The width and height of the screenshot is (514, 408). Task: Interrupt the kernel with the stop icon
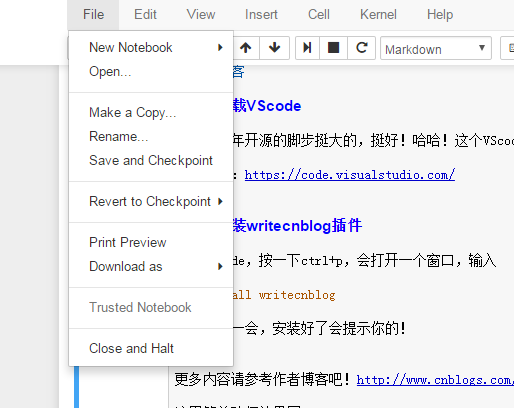pyautogui.click(x=333, y=48)
